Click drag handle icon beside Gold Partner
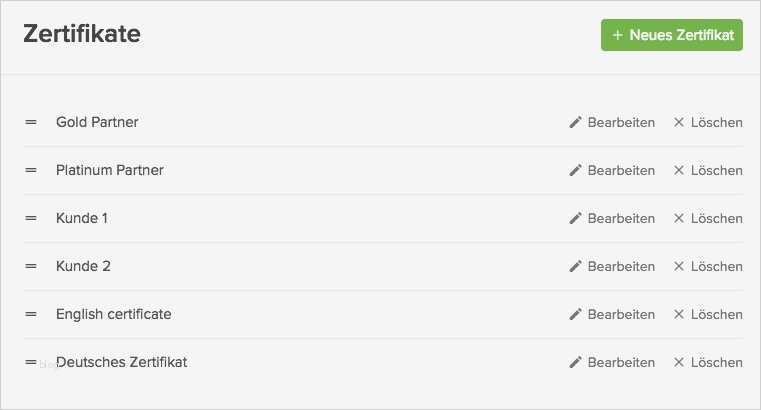761x410 pixels. [31, 122]
